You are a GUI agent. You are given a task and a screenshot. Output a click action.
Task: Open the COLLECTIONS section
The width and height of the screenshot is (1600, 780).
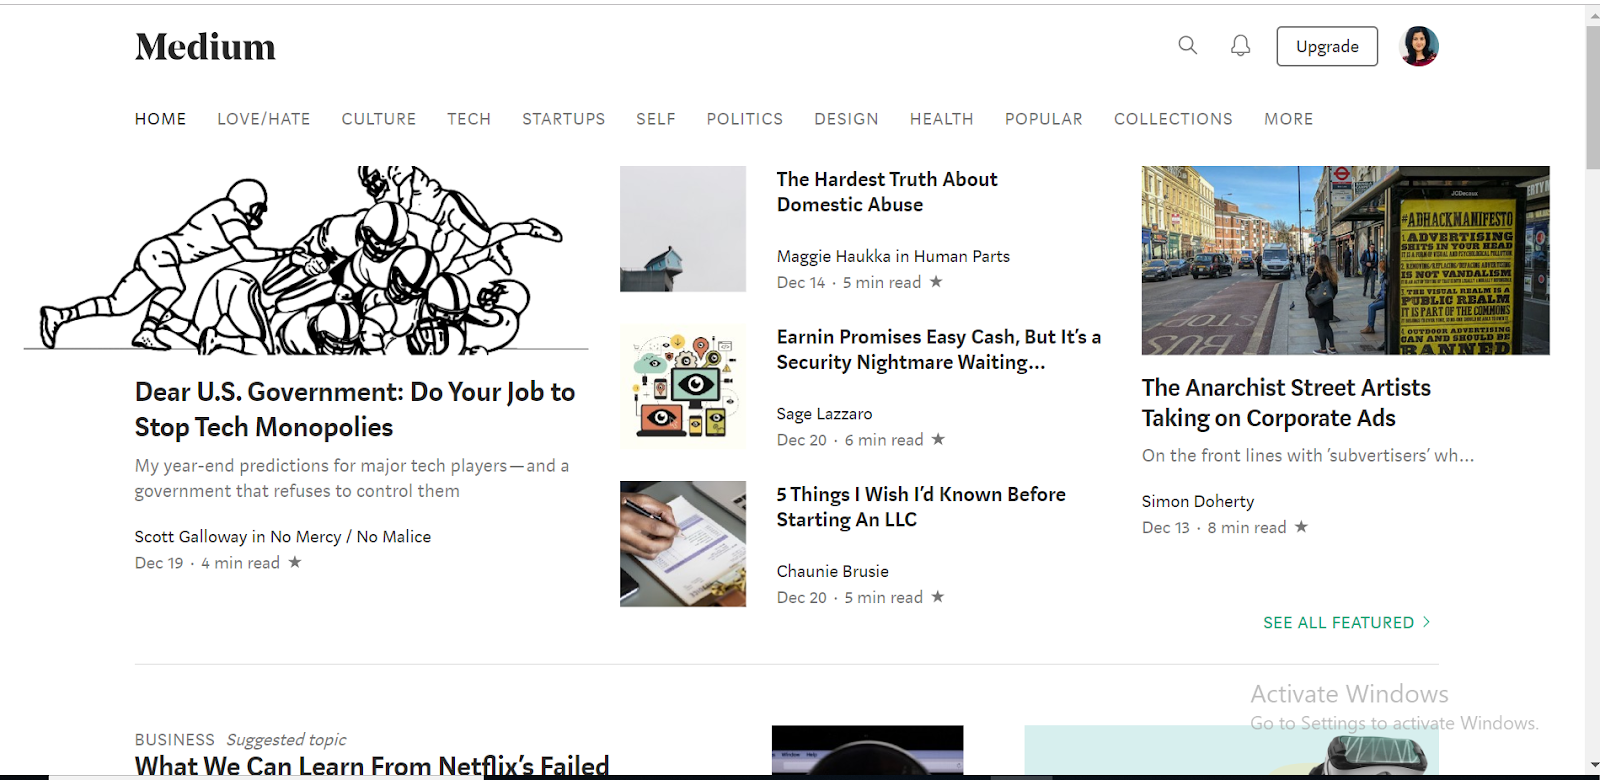pos(1174,119)
